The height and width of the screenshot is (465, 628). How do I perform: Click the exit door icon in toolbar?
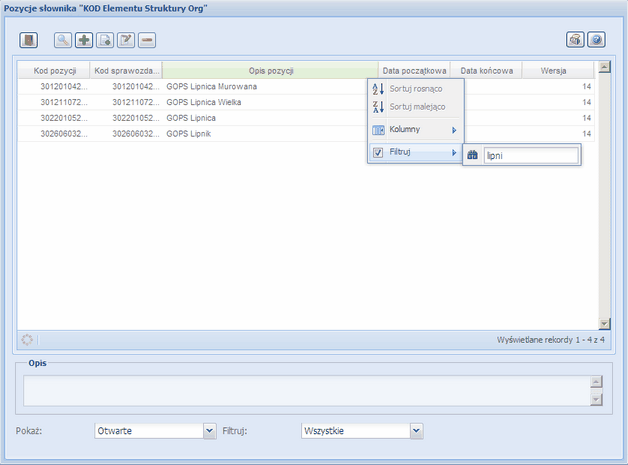pyautogui.click(x=29, y=40)
